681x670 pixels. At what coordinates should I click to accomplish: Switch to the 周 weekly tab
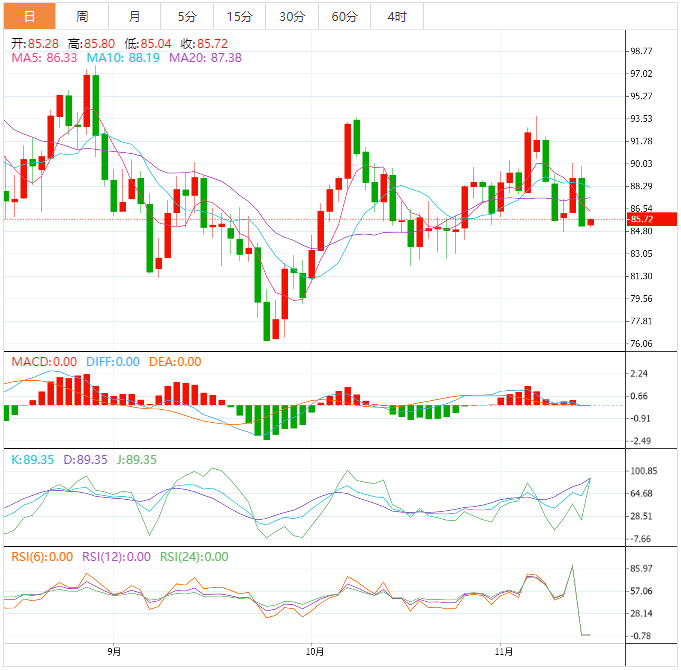pos(82,17)
